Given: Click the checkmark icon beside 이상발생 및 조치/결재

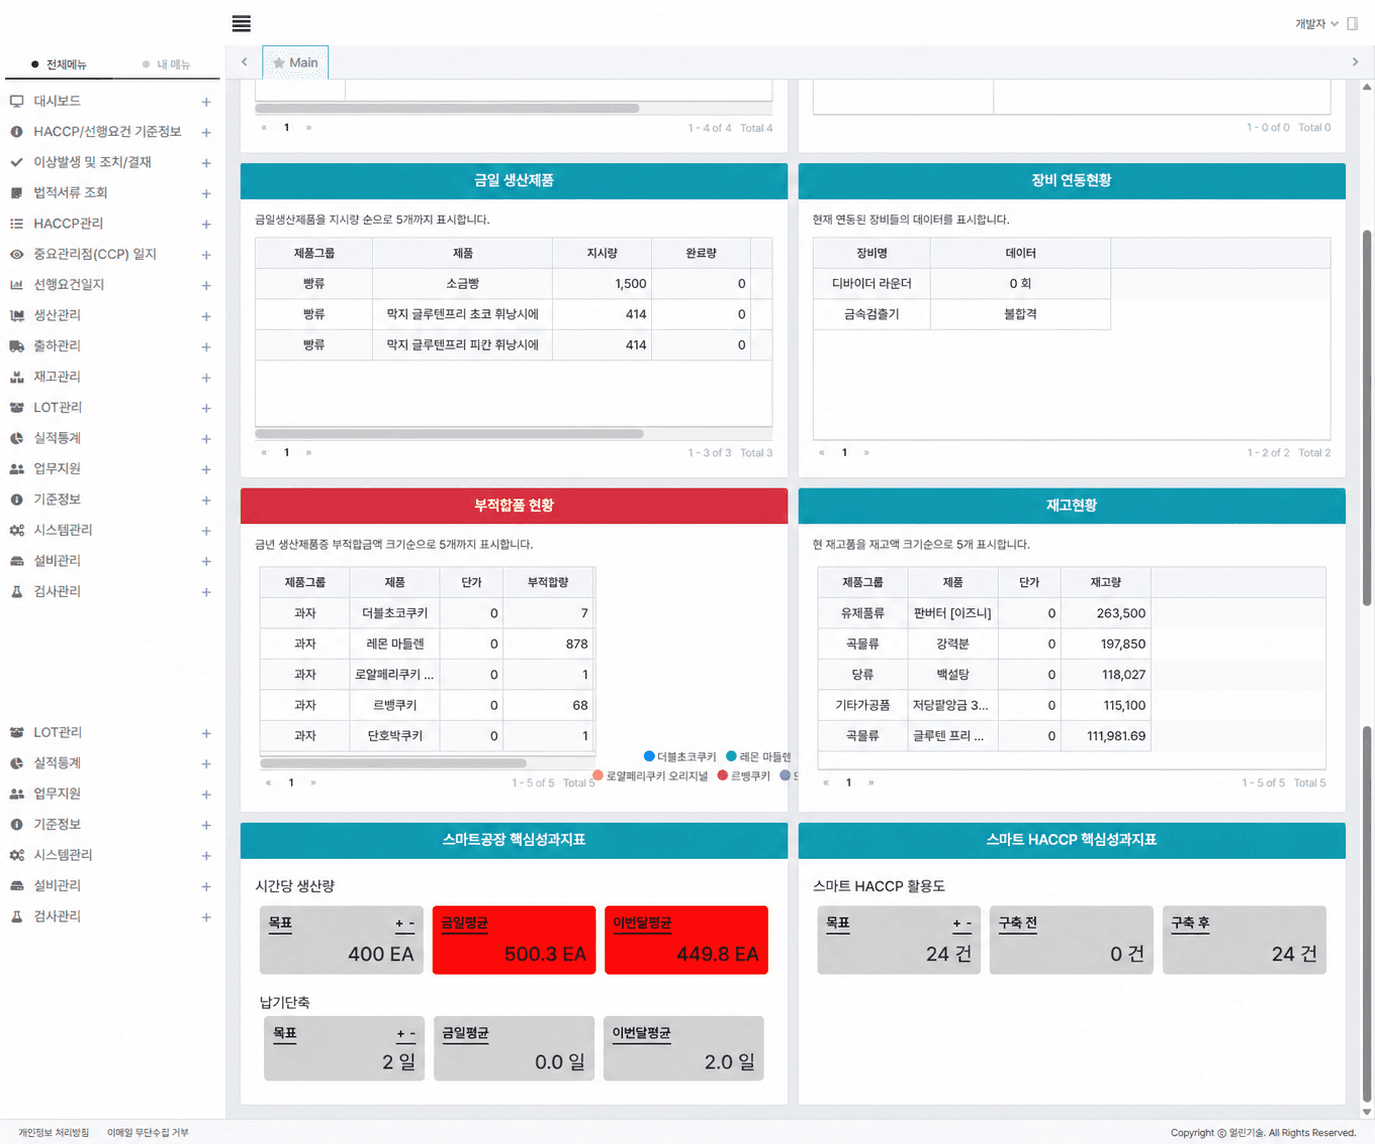Looking at the screenshot, I should pos(16,162).
